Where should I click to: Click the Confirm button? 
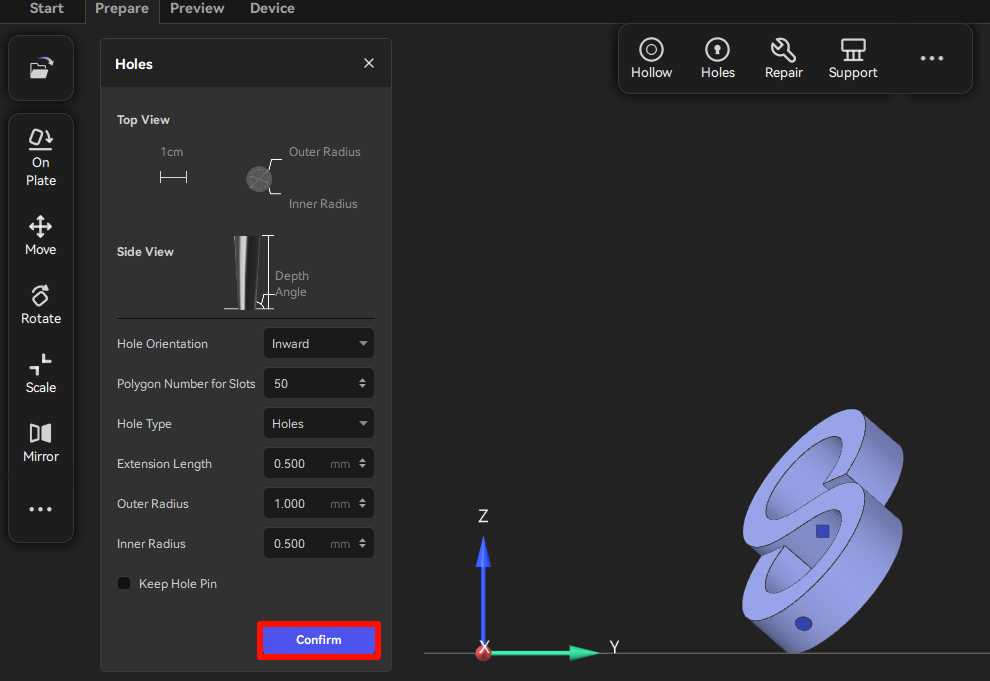(319, 640)
